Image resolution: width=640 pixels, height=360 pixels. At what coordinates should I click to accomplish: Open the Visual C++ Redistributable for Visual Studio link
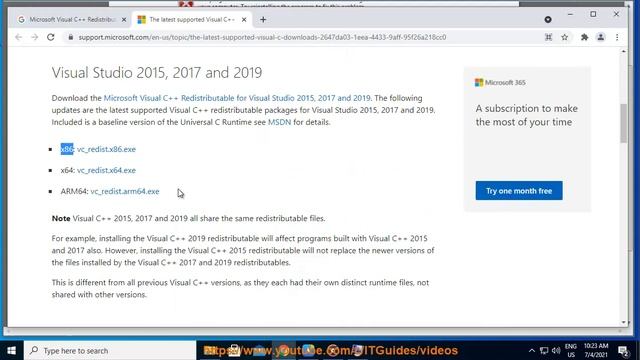tap(237, 98)
